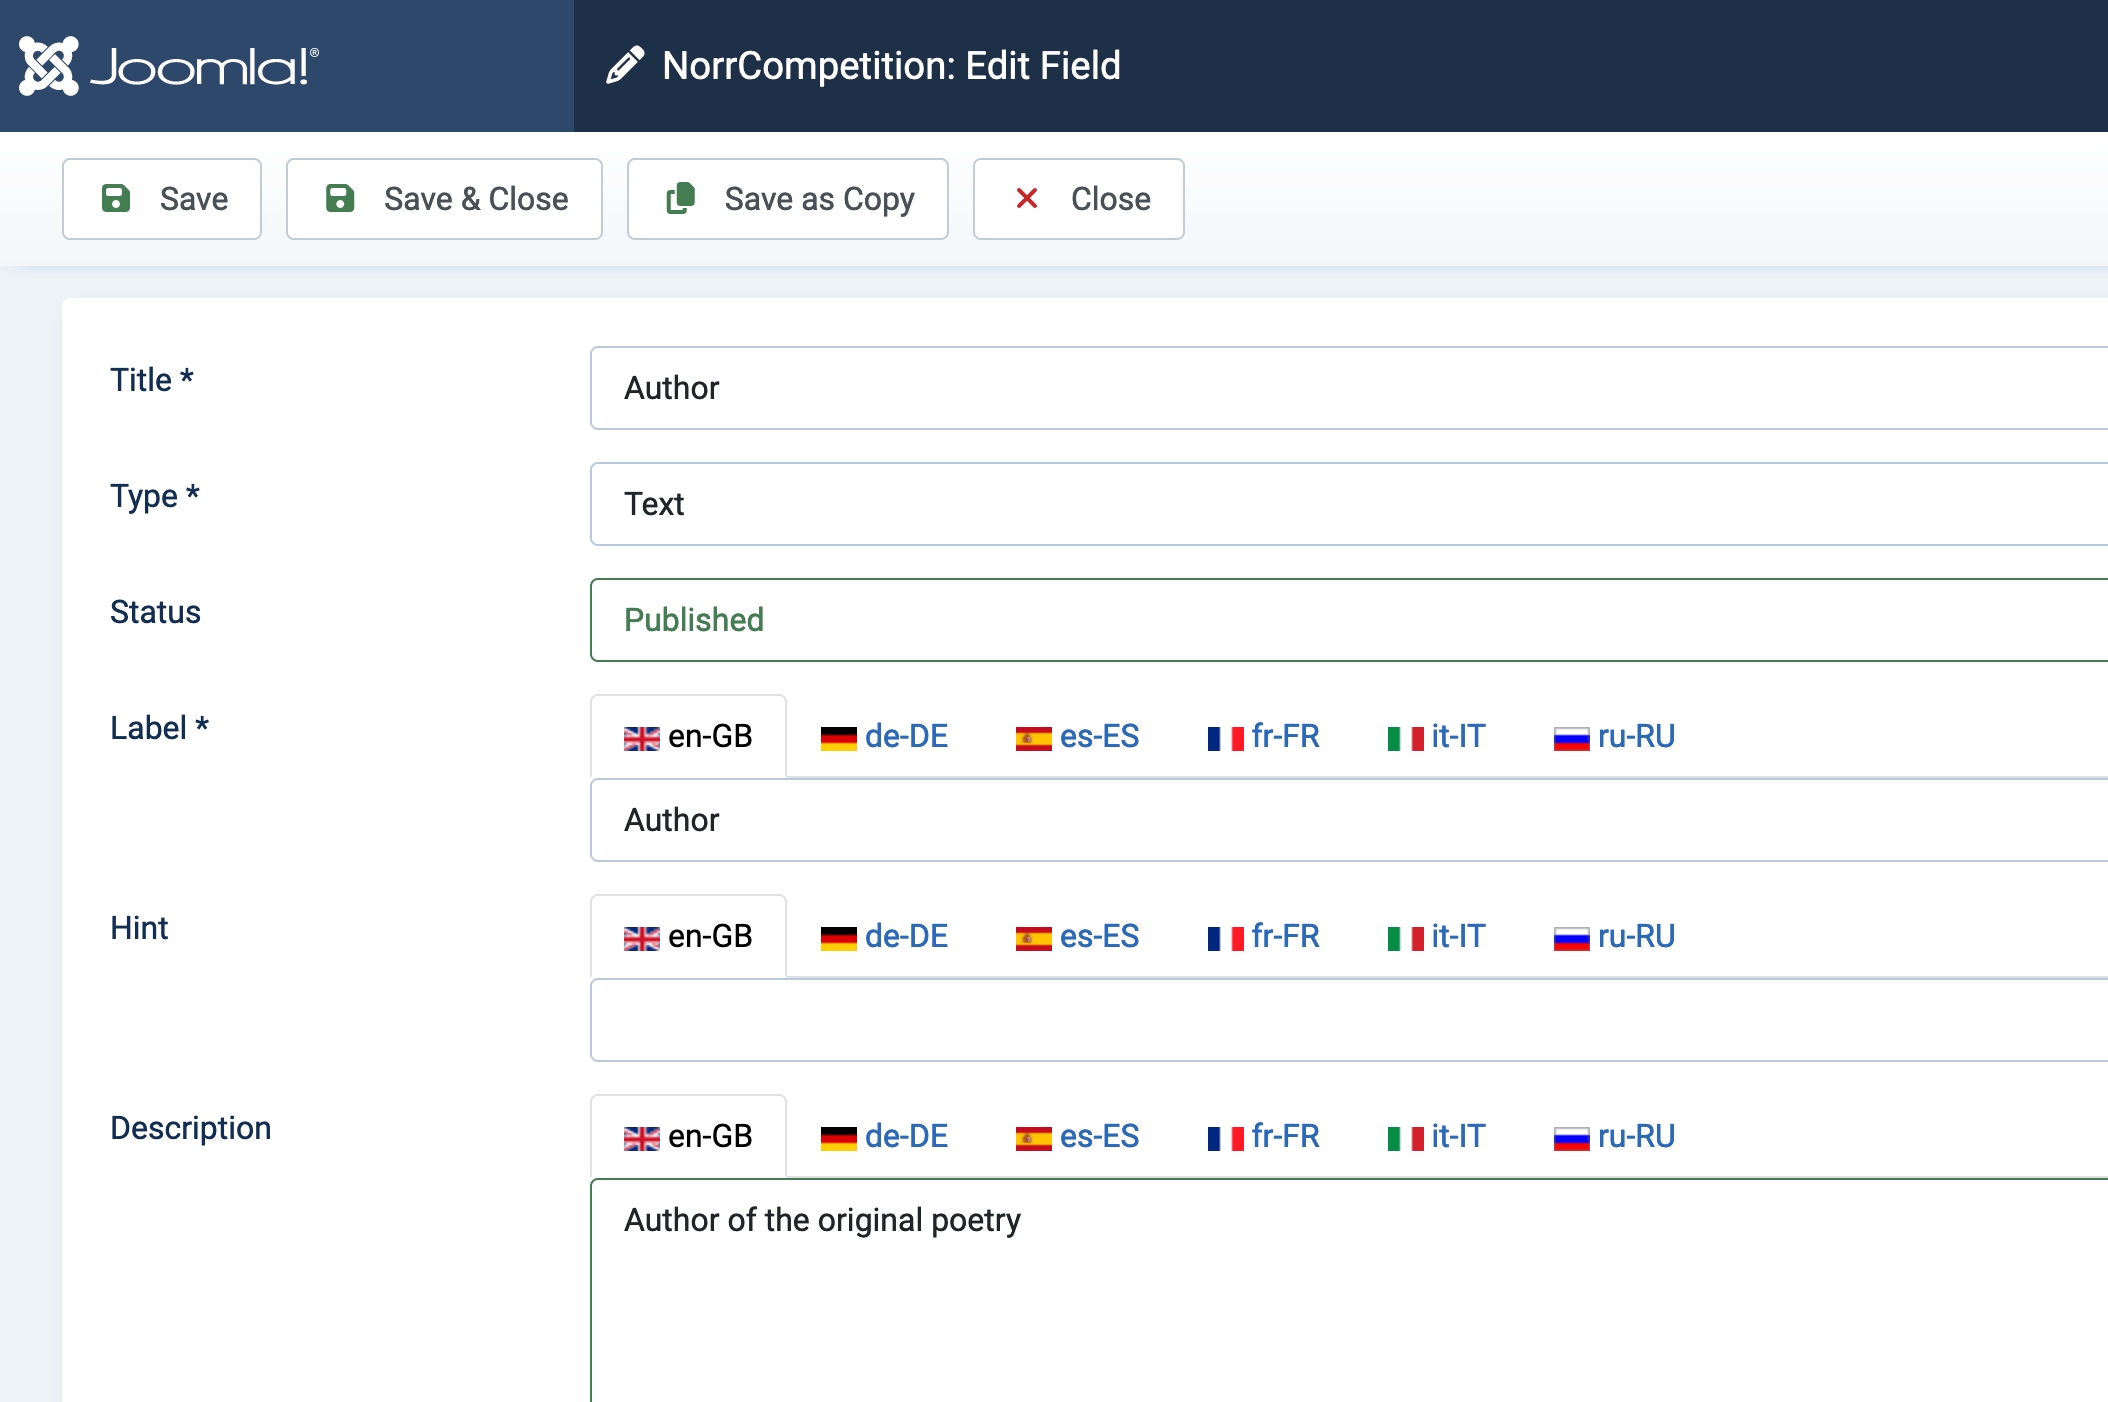
Task: Click German flag in Label tabs
Action: click(x=838, y=738)
